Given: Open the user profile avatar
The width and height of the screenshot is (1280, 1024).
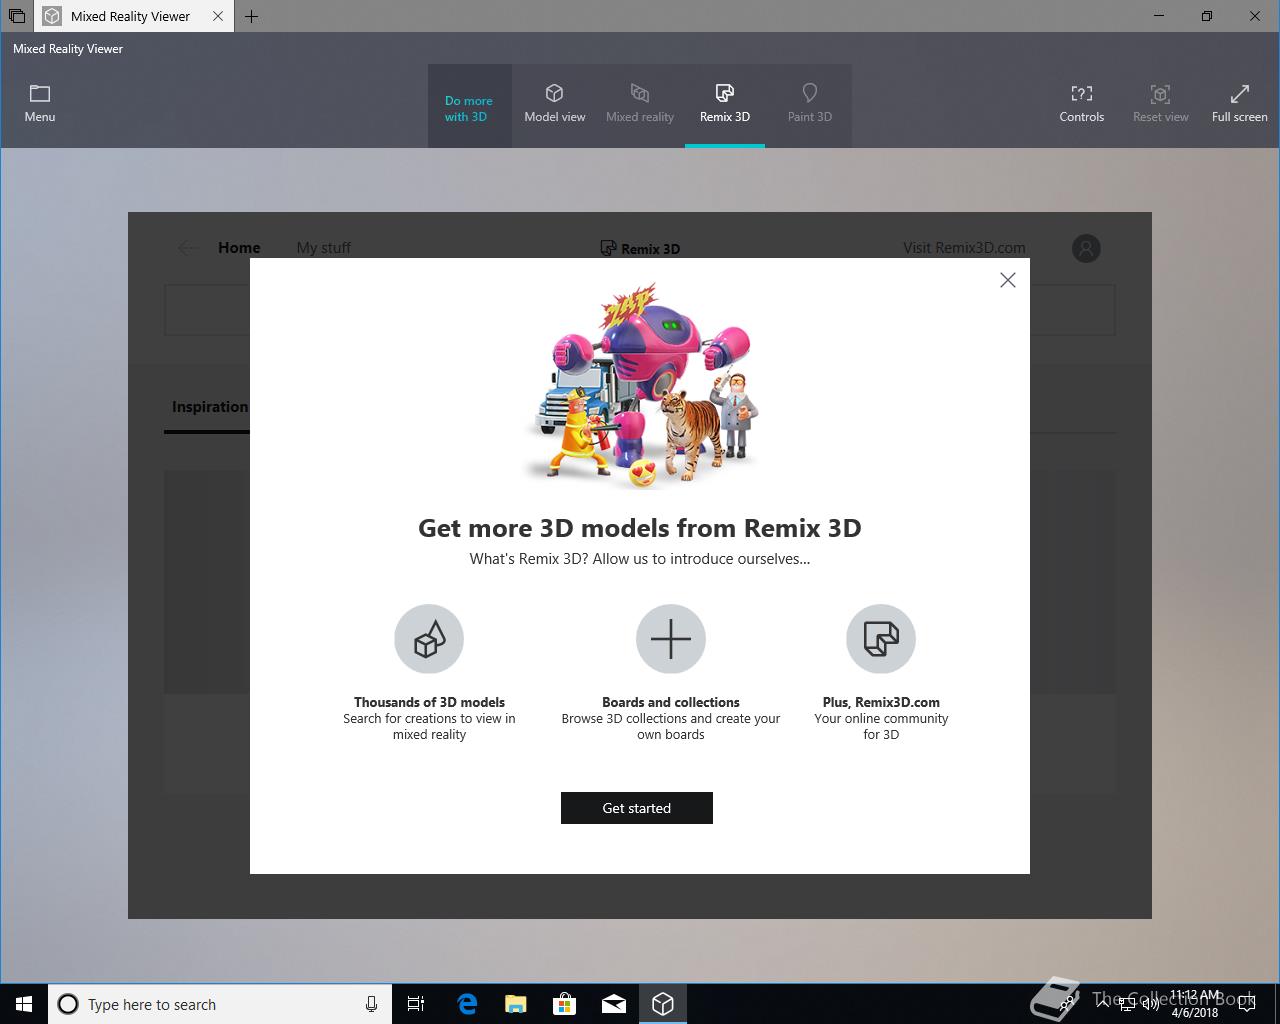Looking at the screenshot, I should 1086,248.
